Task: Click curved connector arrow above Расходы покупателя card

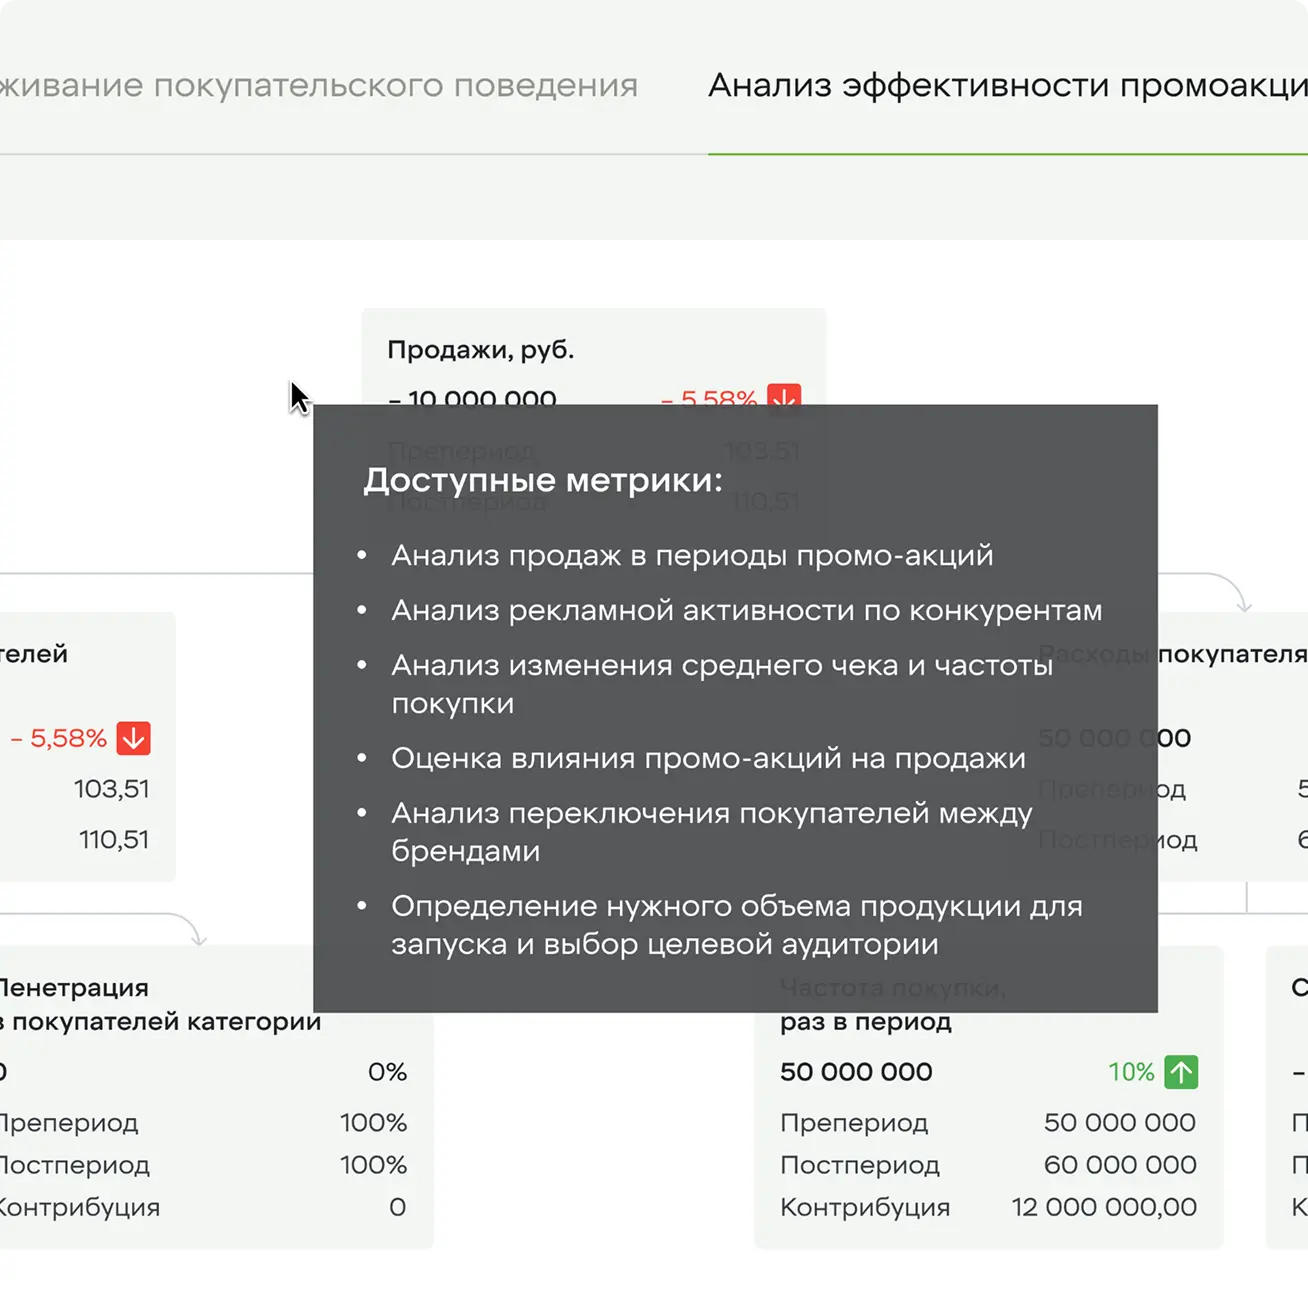Action: pos(1243,600)
